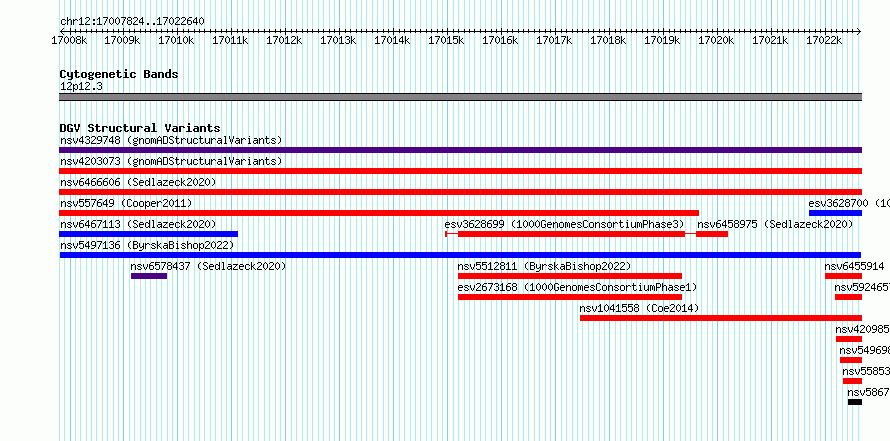Select the red bar under nsv420985 label
This screenshot has height=441, width=890.
tap(849, 339)
